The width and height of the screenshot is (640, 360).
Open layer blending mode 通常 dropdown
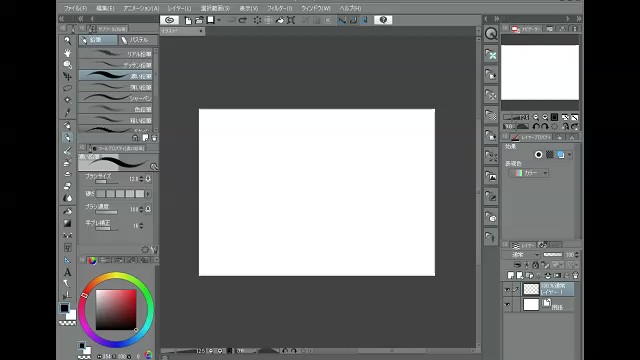521,255
